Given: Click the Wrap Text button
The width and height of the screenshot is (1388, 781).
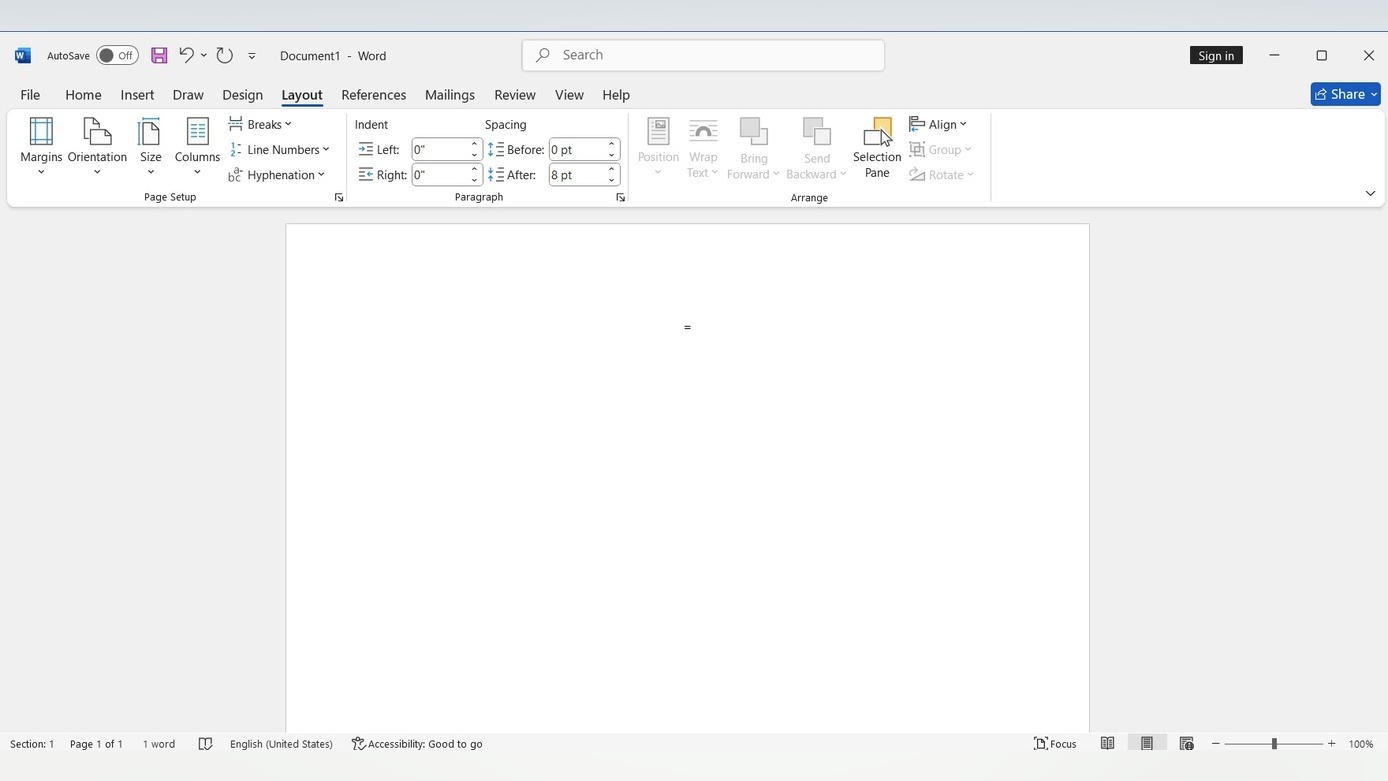Looking at the screenshot, I should pyautogui.click(x=703, y=147).
